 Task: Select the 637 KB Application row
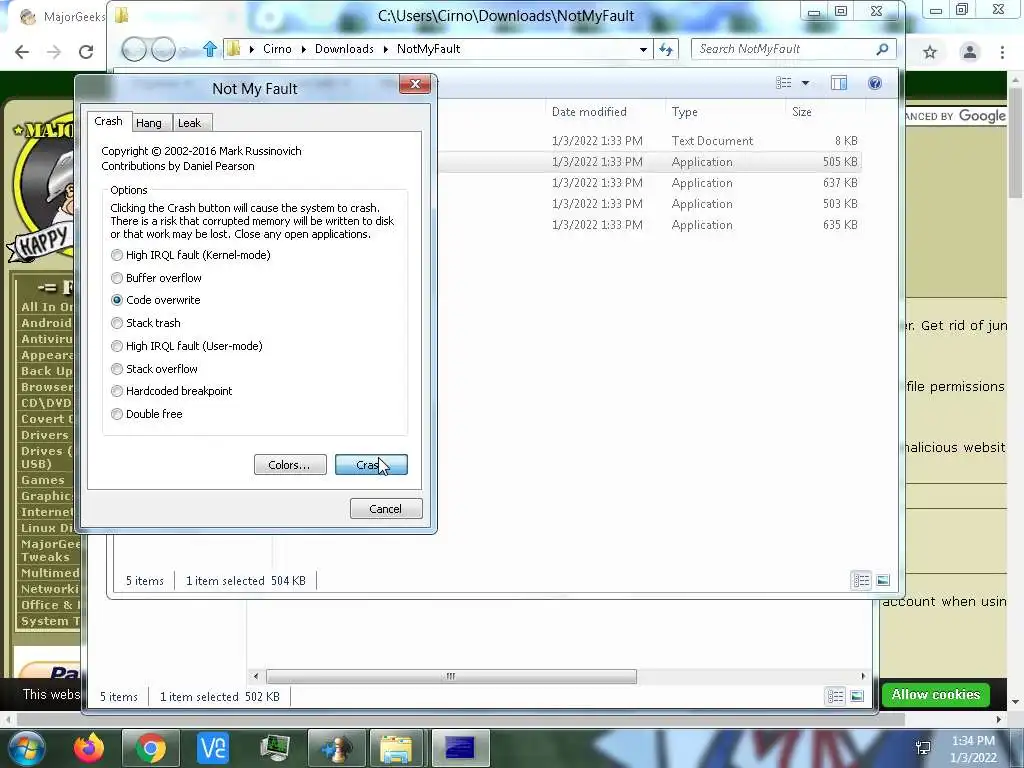(x=650, y=183)
